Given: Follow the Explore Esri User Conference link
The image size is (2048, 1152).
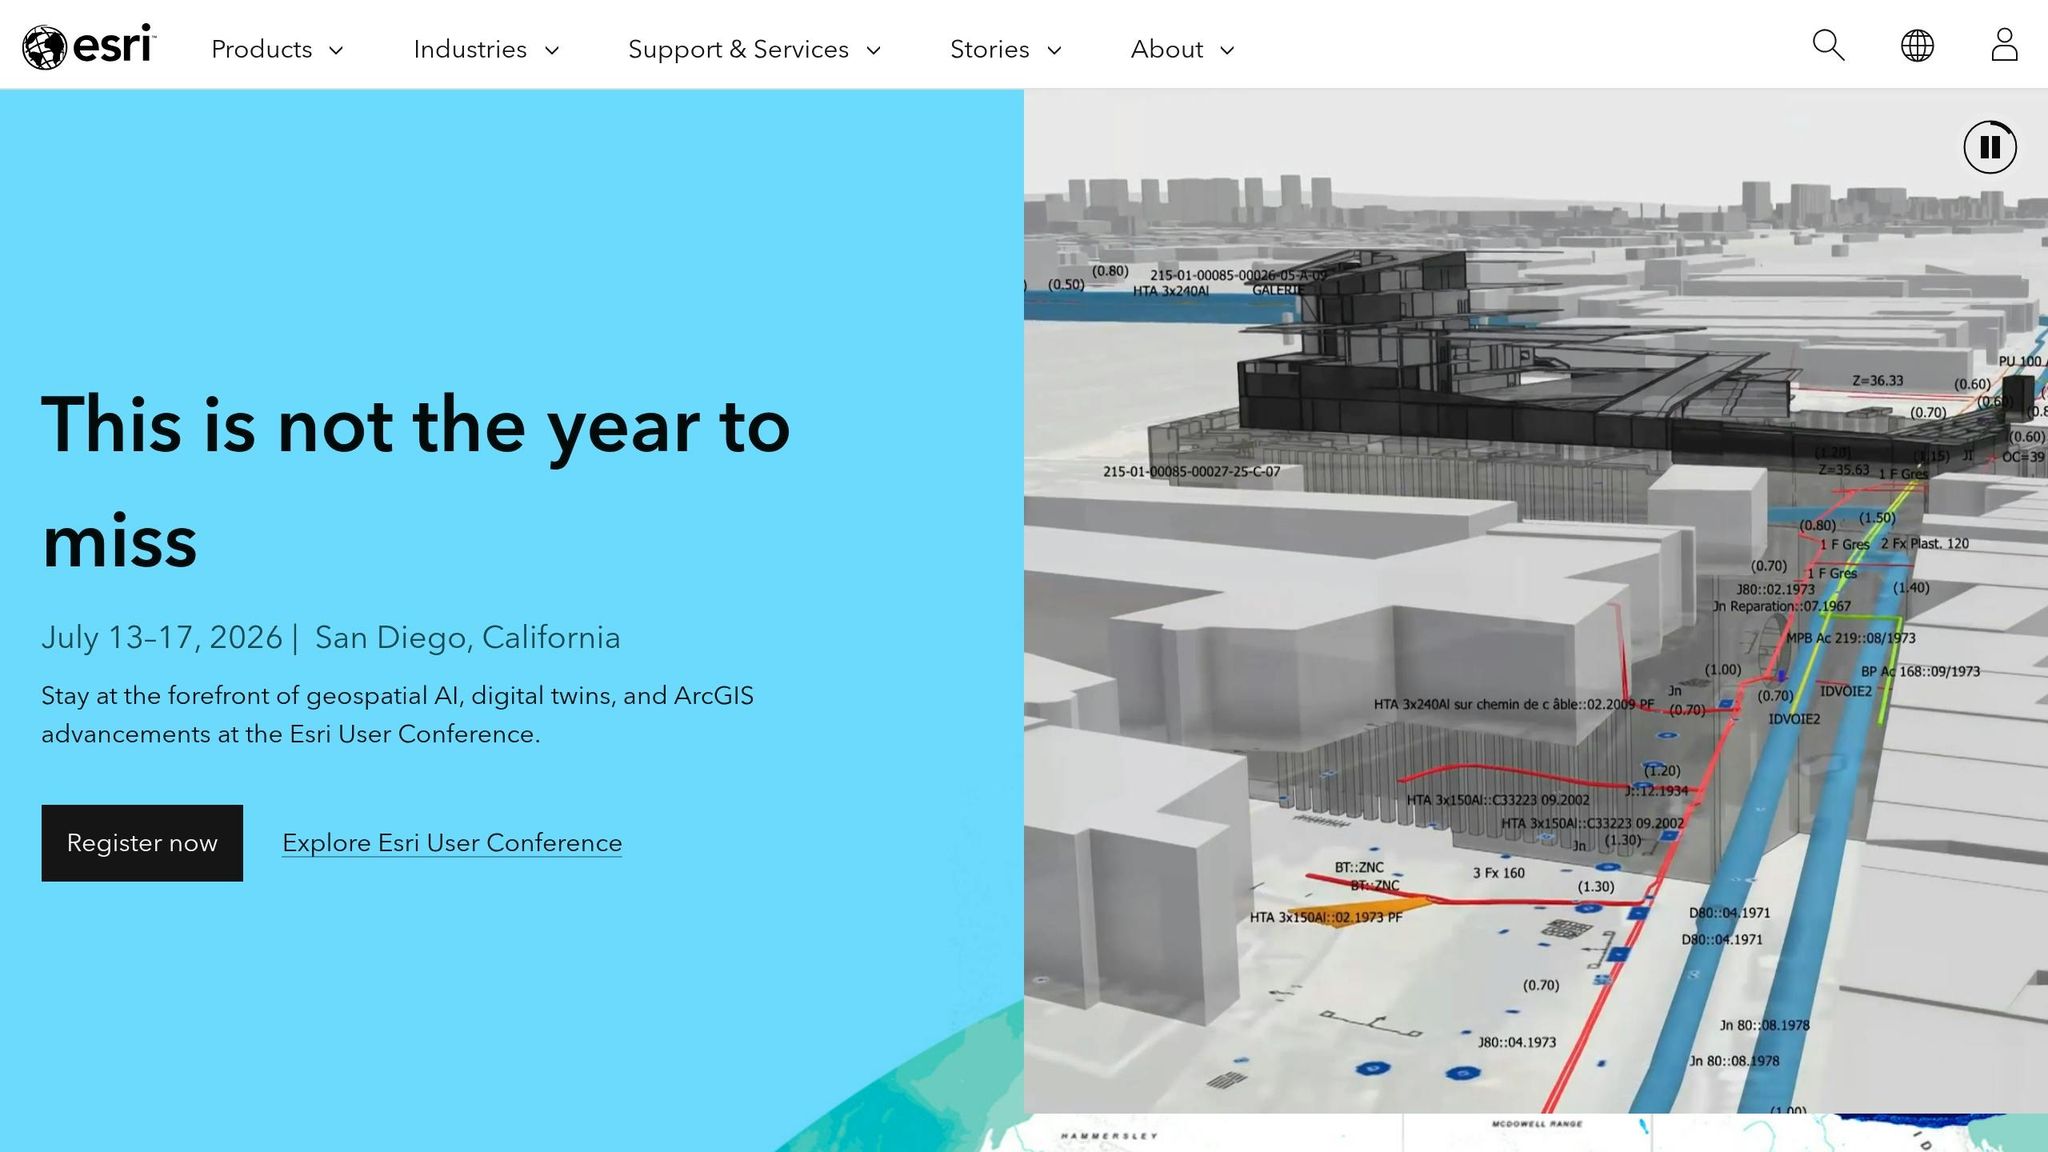Looking at the screenshot, I should point(452,843).
